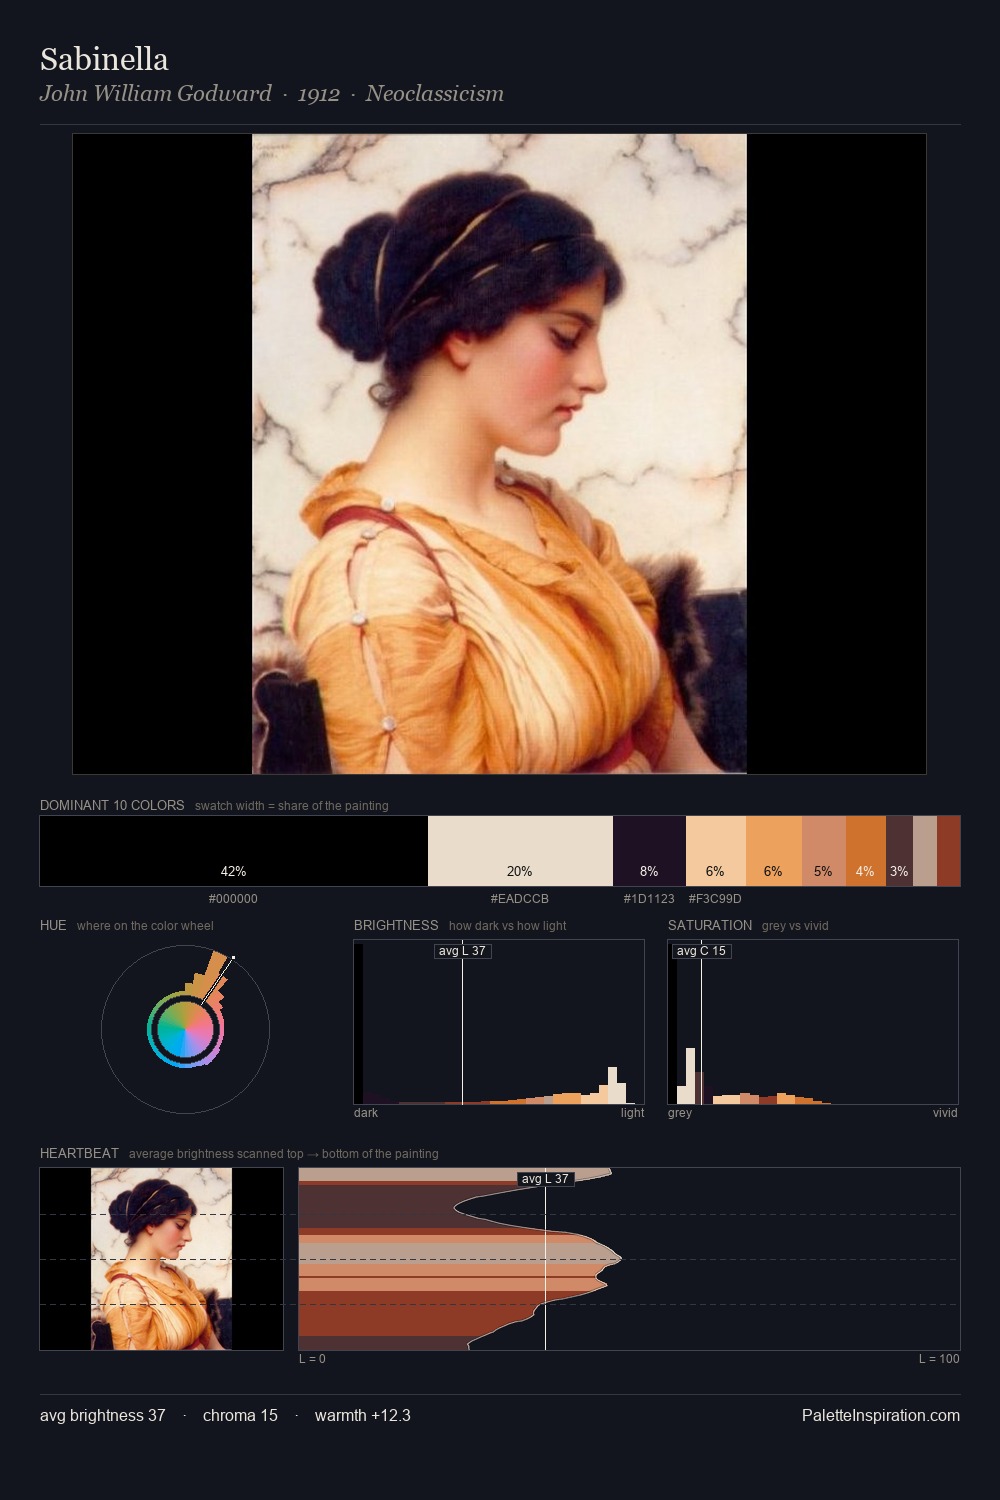This screenshot has height=1500, width=1000.
Task: Click 'warmth +12.3' in the footer
Action: click(x=362, y=1415)
